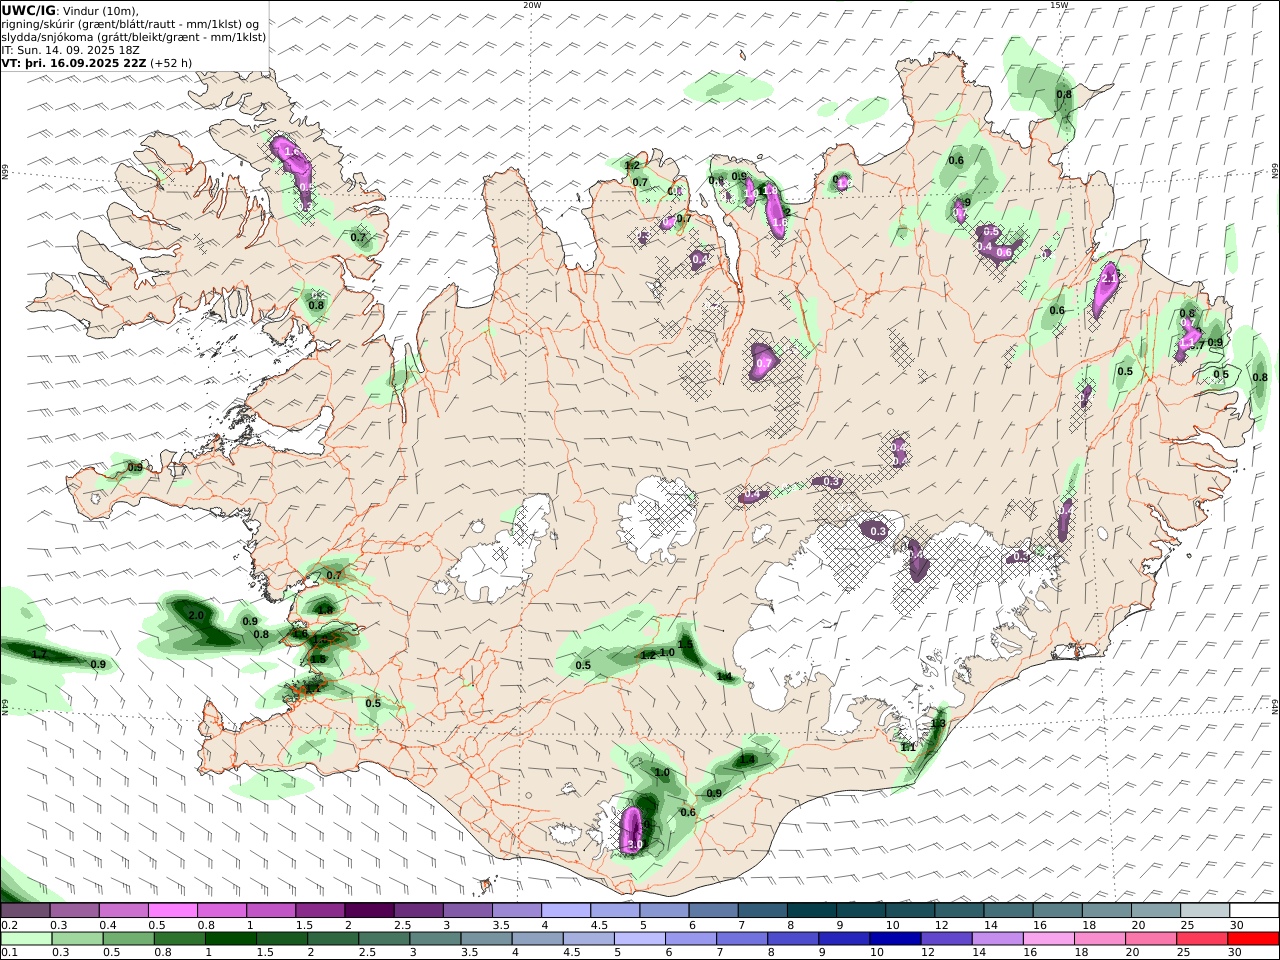1280x960 pixels.
Task: Click the 2.5–3 swatch in the snow legend
Action: coord(418,911)
